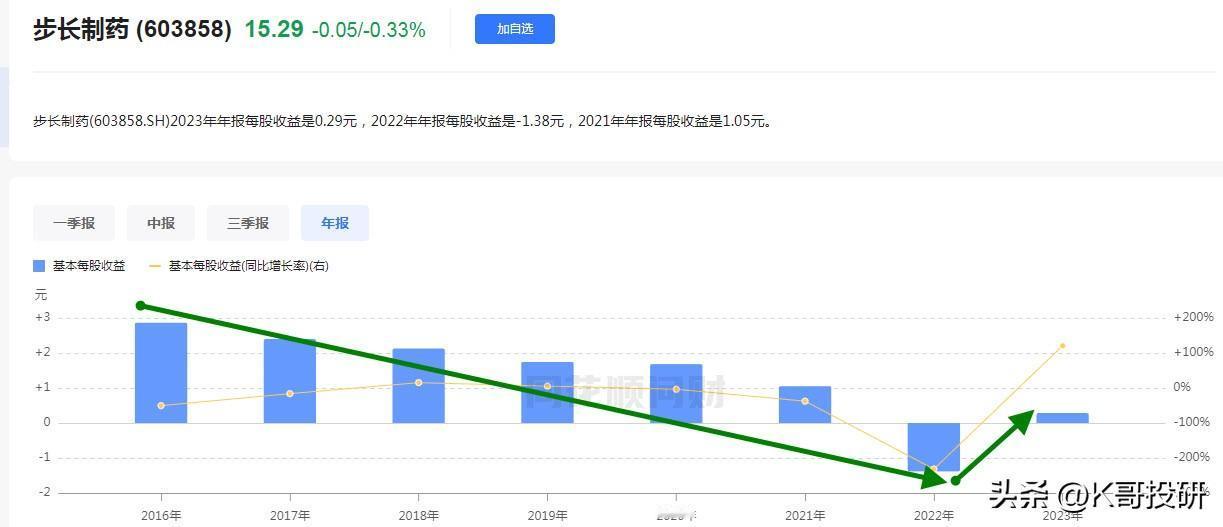The height and width of the screenshot is (527, 1223).
Task: Click the 2017年 earnings bar
Action: [290, 381]
